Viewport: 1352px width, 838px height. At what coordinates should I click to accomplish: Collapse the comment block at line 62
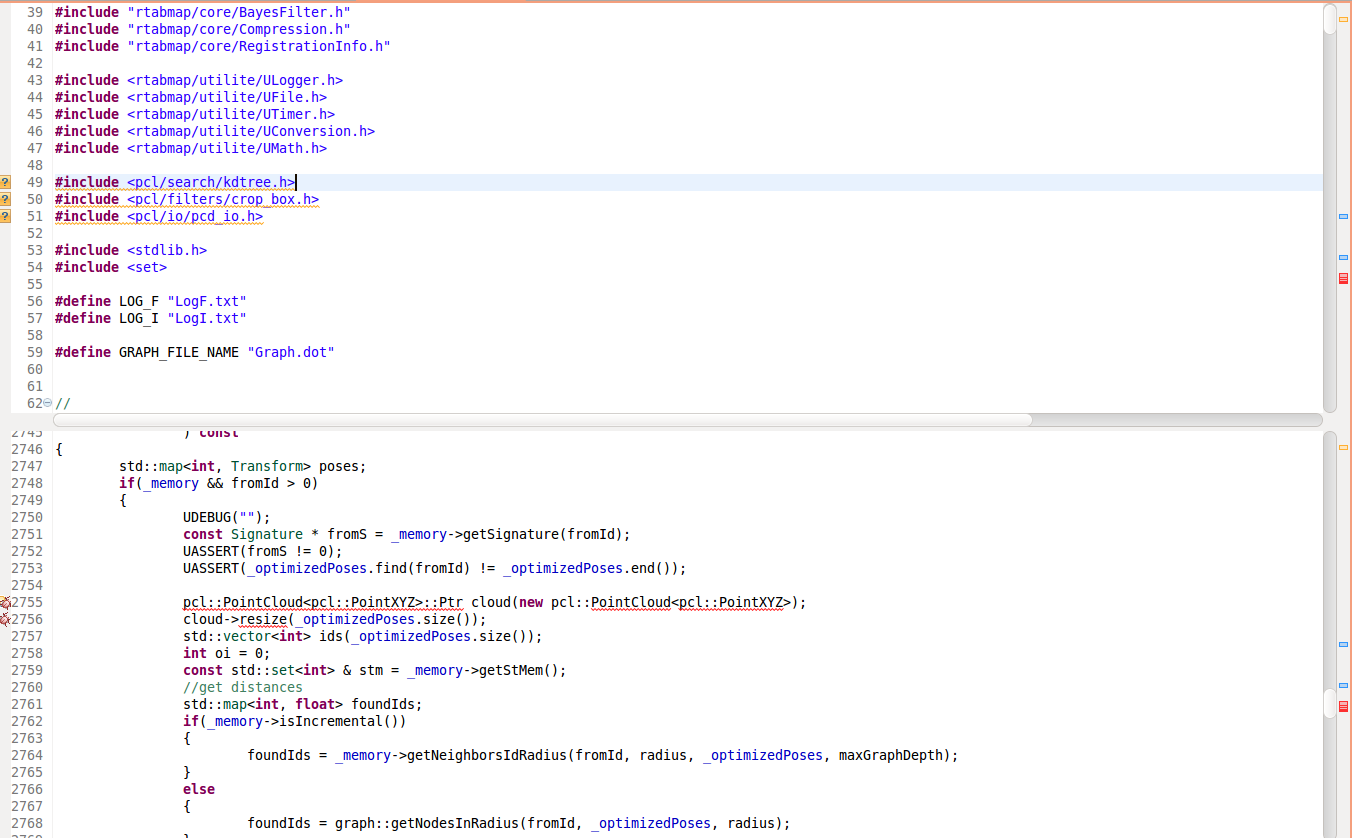48,403
